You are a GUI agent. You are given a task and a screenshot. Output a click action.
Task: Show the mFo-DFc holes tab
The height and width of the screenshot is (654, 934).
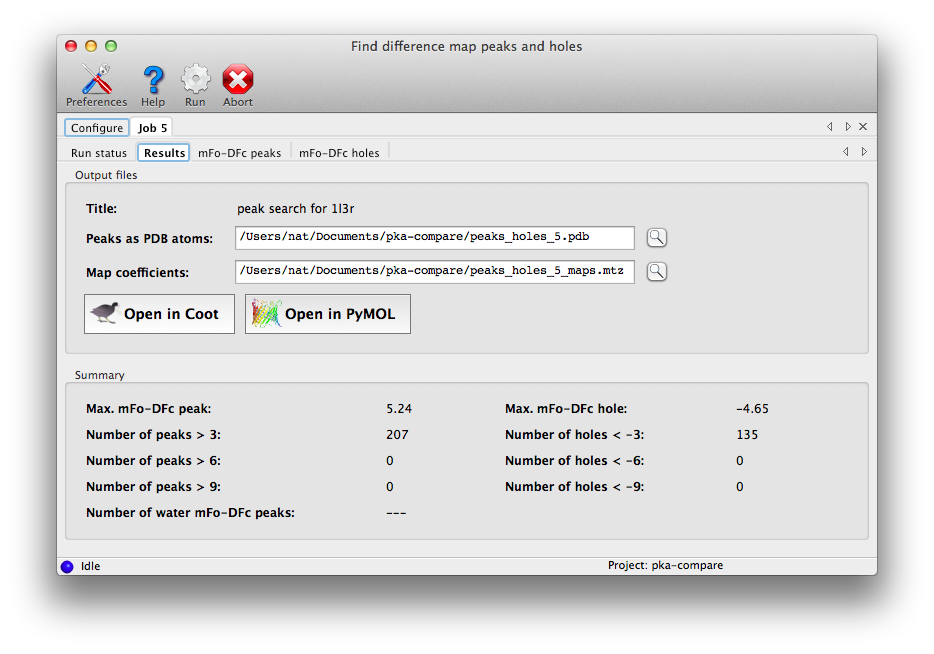(x=339, y=153)
